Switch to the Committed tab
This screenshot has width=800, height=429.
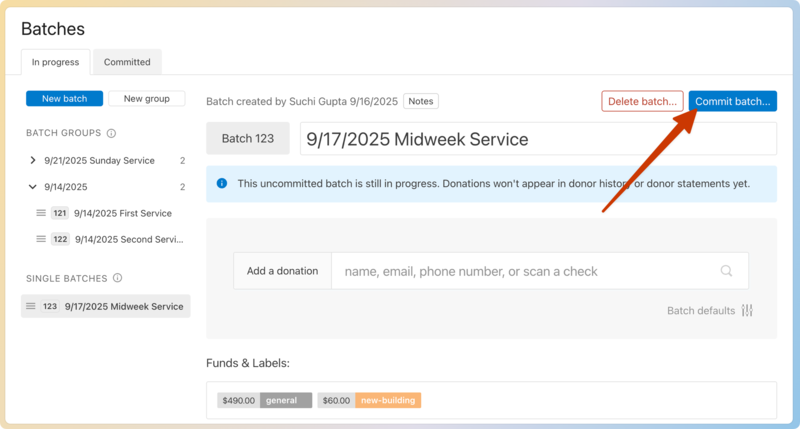pyautogui.click(x=127, y=62)
